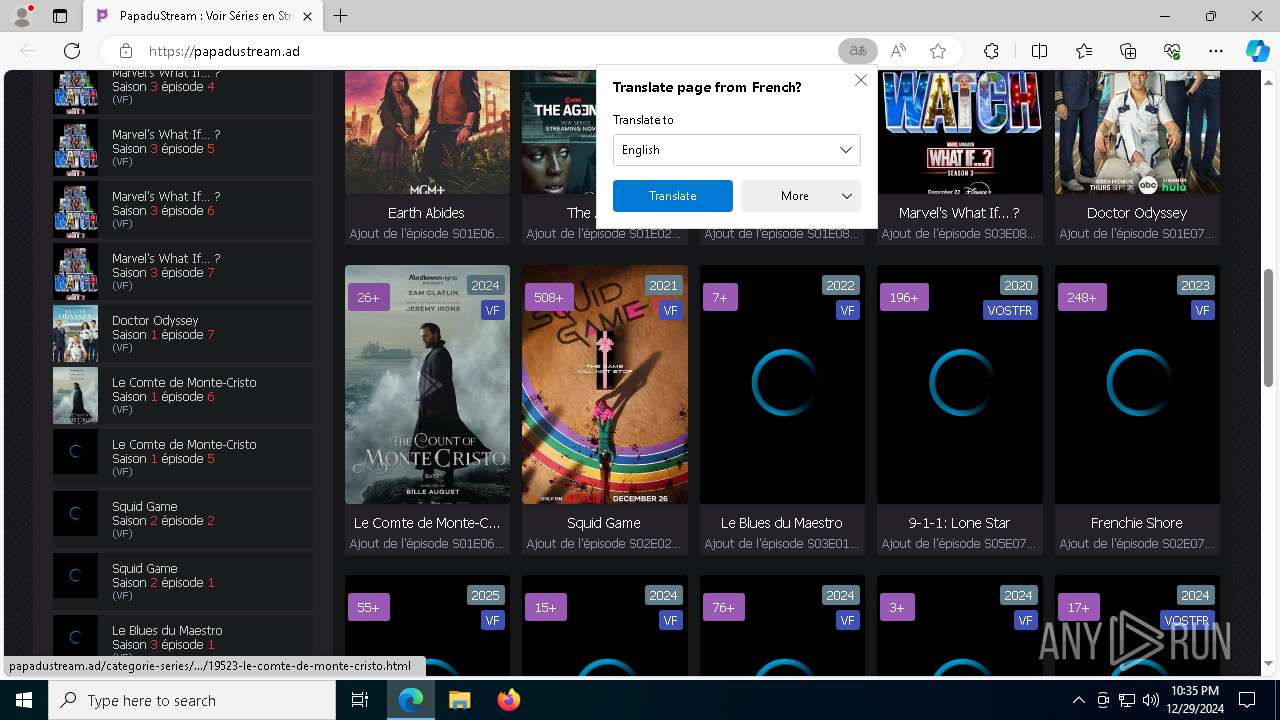Image resolution: width=1280 pixels, height=720 pixels.
Task: Open Settings and more ellipsis
Action: tap(1216, 51)
